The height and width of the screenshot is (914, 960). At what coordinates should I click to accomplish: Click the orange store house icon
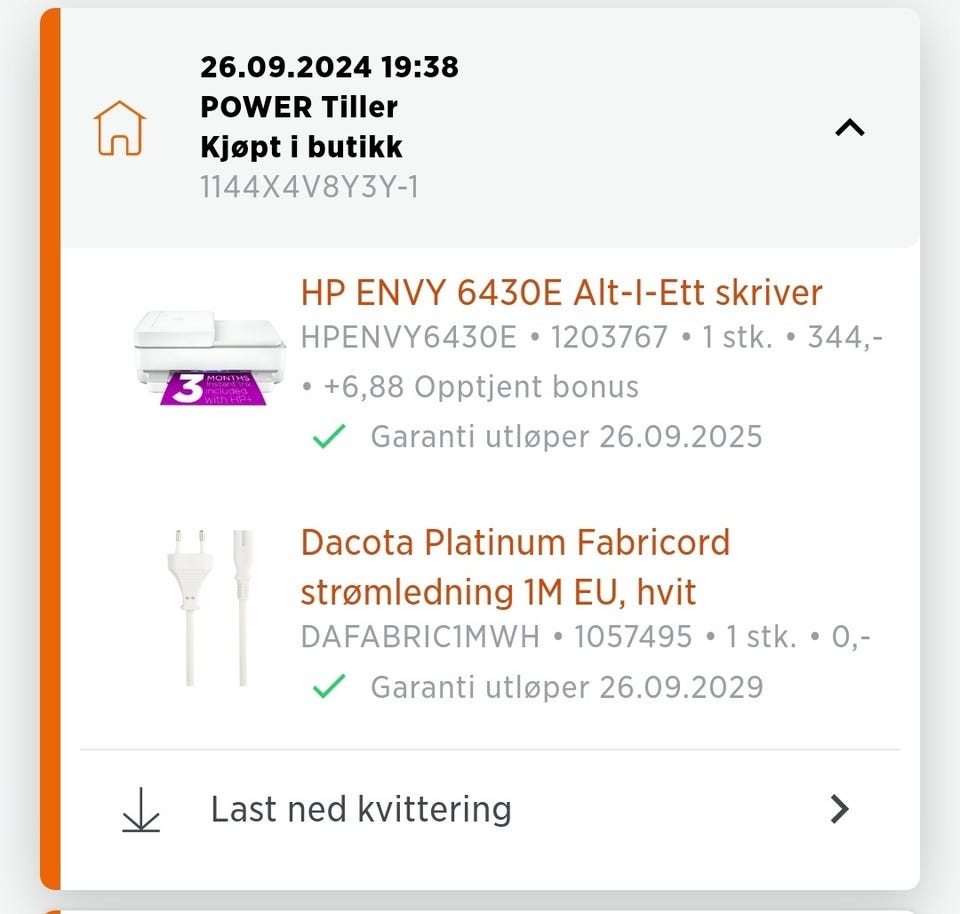click(x=120, y=128)
